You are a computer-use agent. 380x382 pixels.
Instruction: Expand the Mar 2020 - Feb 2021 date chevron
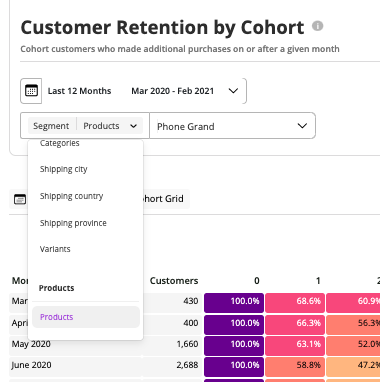click(x=233, y=91)
